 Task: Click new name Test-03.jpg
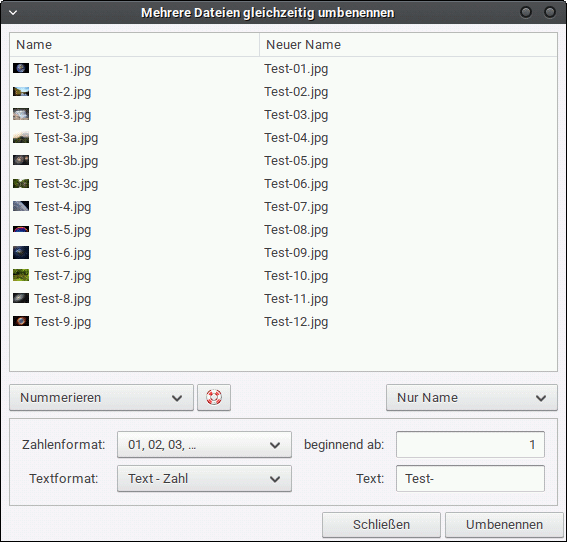pos(296,115)
